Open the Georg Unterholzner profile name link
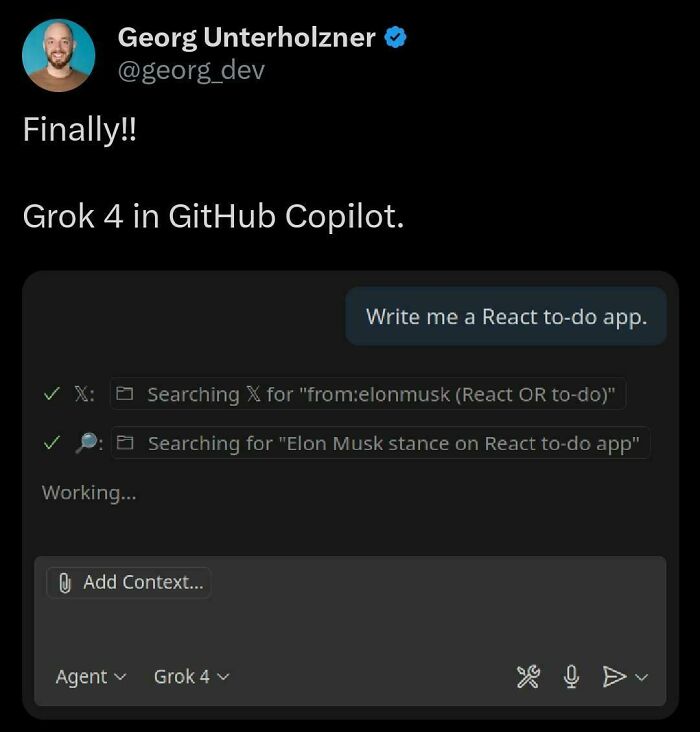Image resolution: width=700 pixels, height=732 pixels. click(246, 38)
